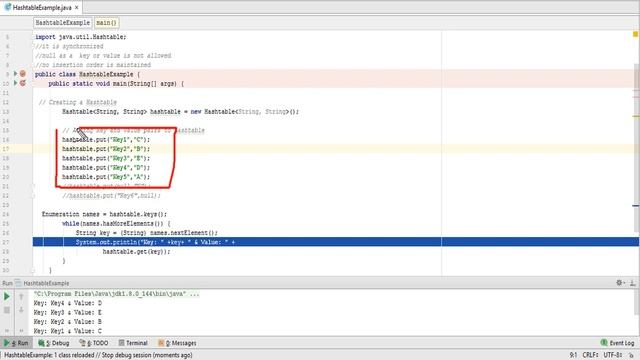
Task: Click the line putting "Key5","A"
Action: coord(106,177)
